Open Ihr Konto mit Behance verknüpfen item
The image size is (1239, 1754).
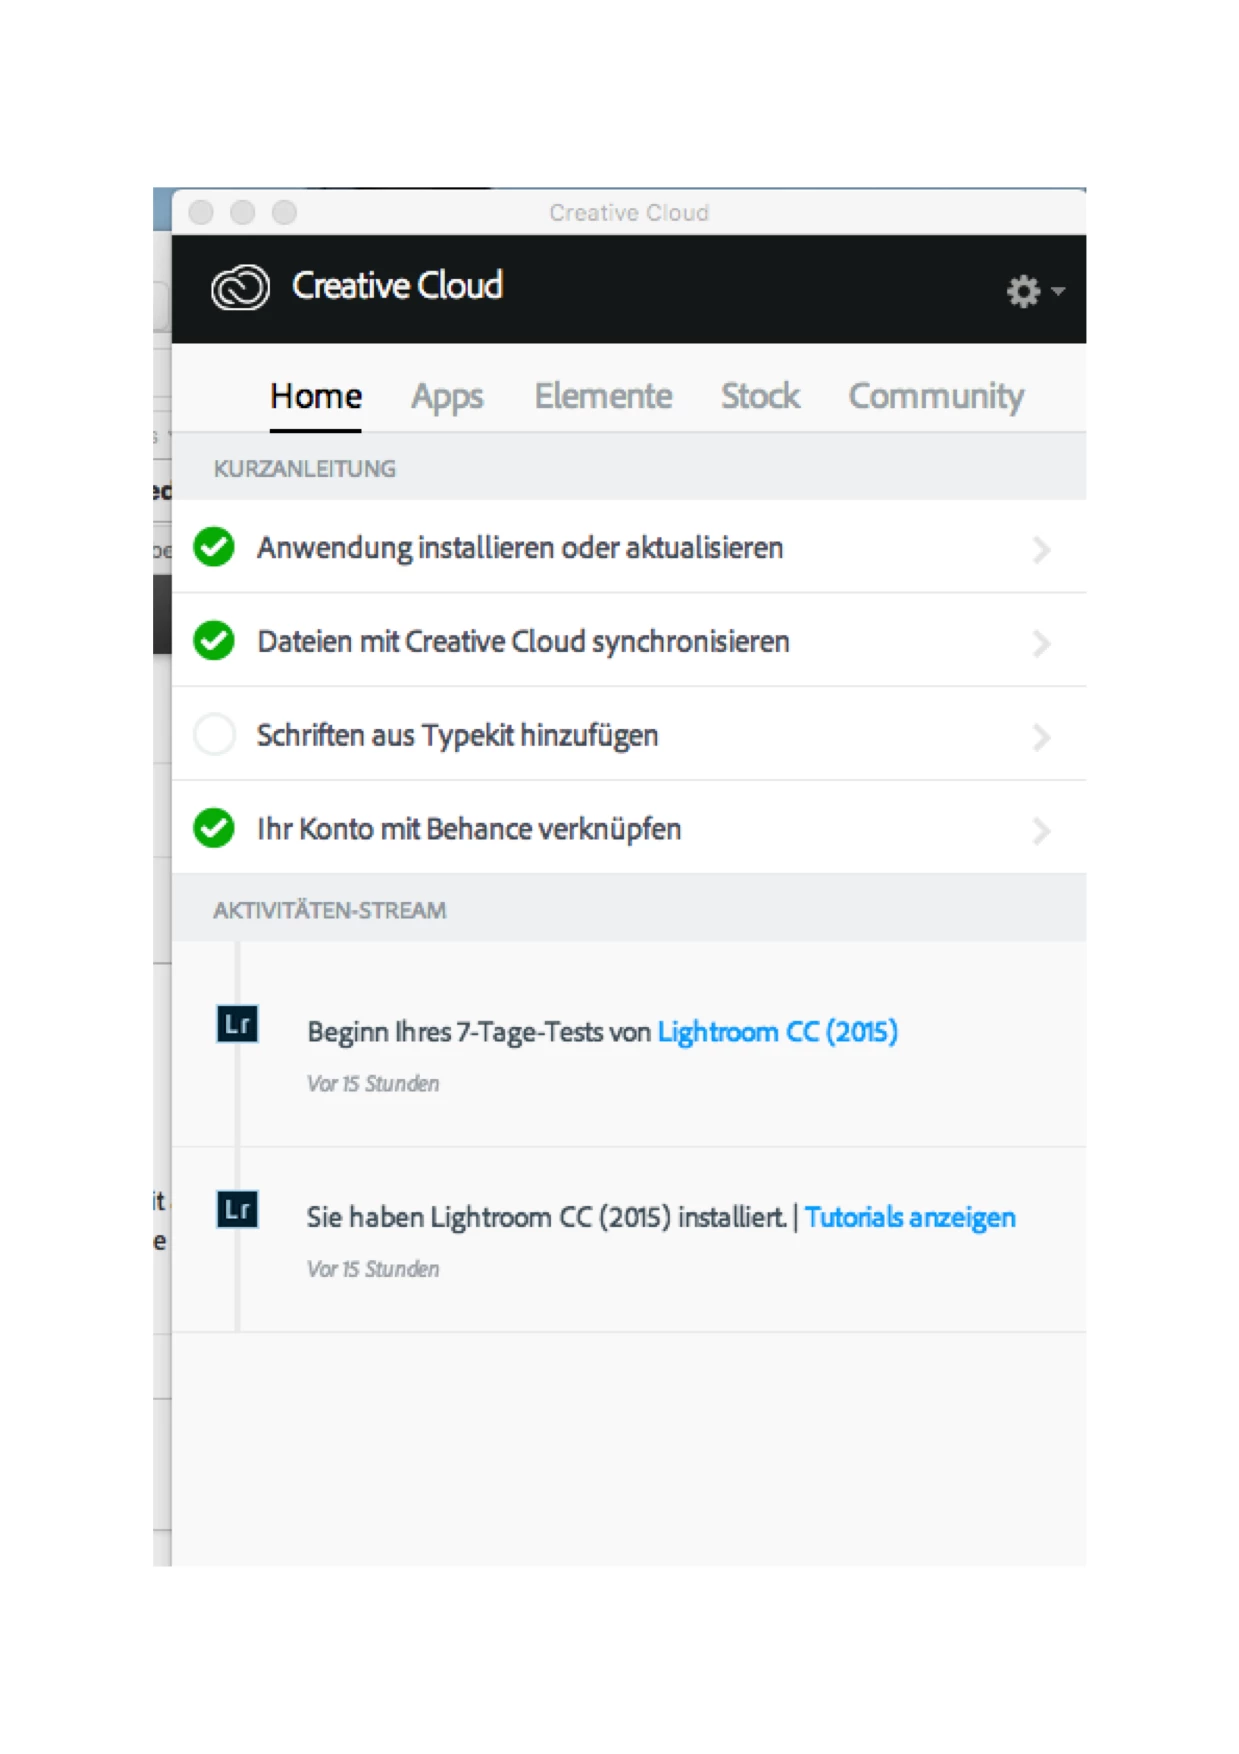pyautogui.click(x=629, y=828)
